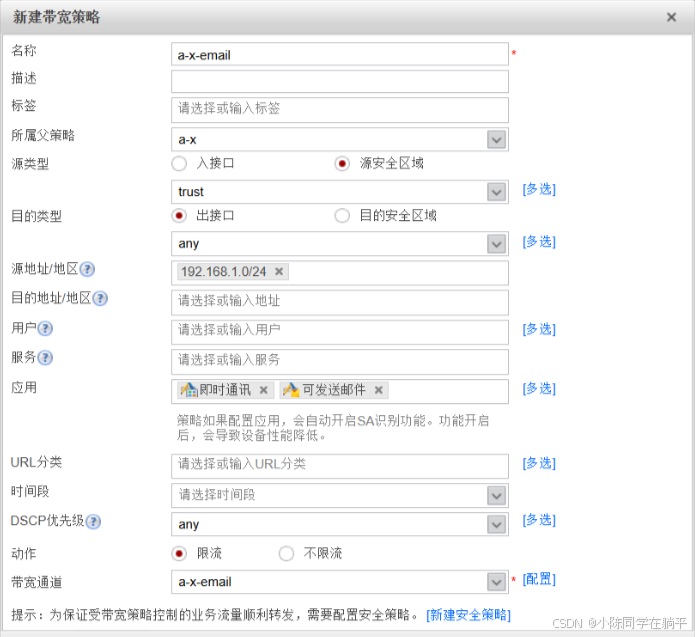Click the 服务 input field
The height and width of the screenshot is (637, 695).
(340, 362)
